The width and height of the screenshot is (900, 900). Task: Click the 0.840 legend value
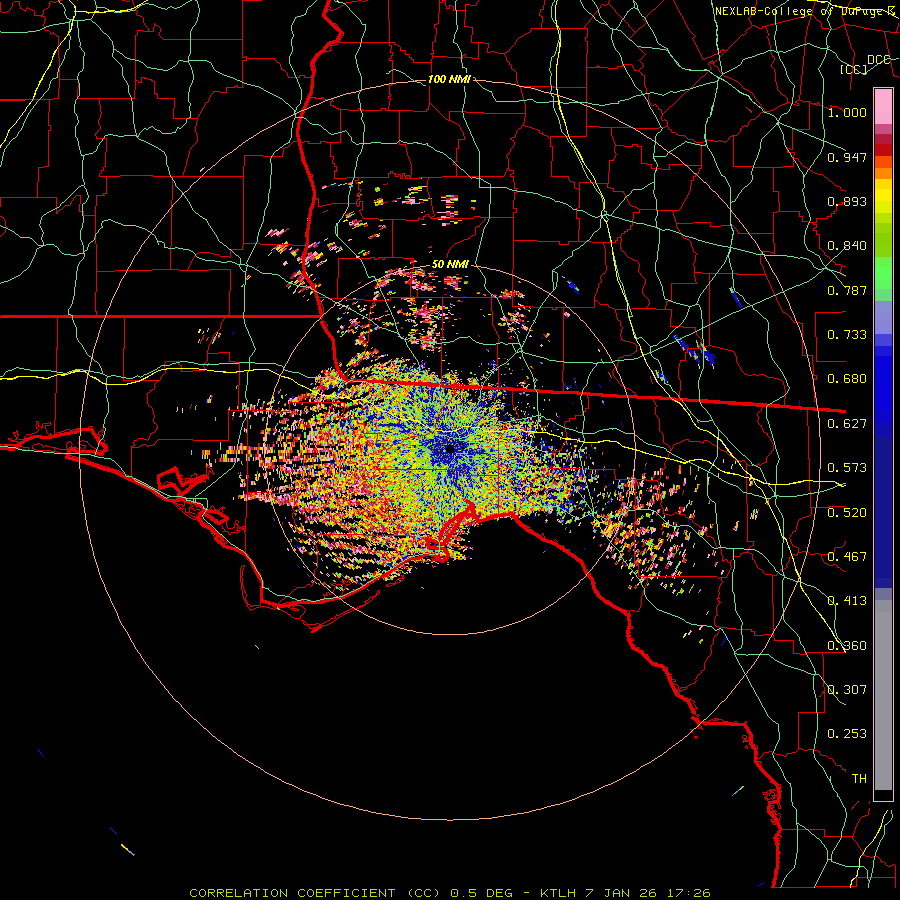click(847, 246)
